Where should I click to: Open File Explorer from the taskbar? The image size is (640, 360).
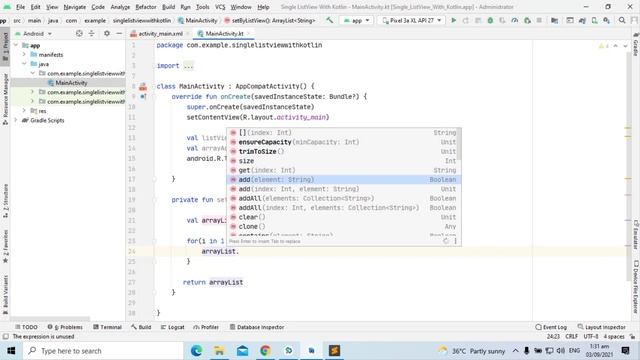point(219,351)
